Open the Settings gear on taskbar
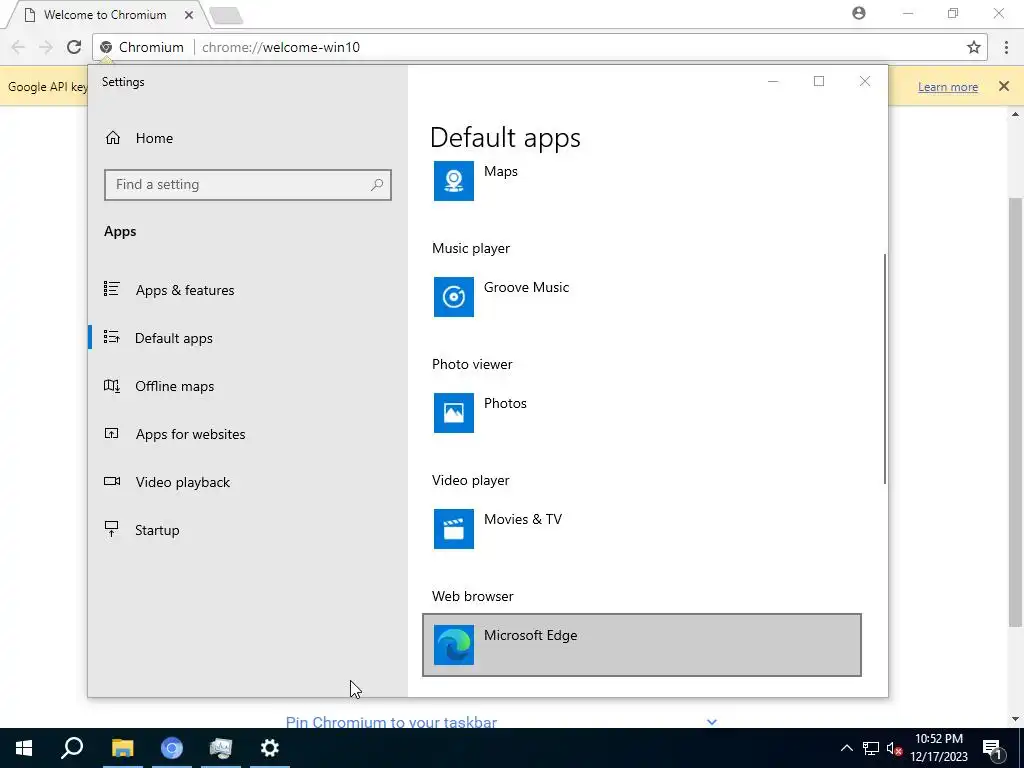1024x768 pixels. (x=270, y=748)
